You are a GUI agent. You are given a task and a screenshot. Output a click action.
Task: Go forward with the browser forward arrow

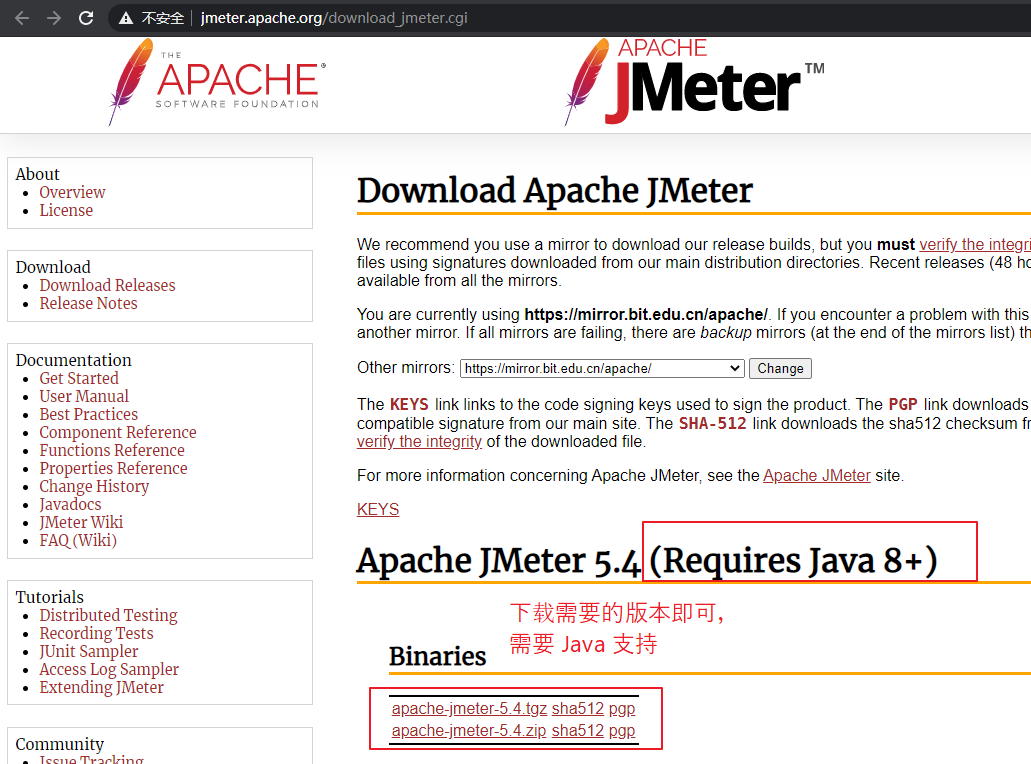tap(54, 18)
